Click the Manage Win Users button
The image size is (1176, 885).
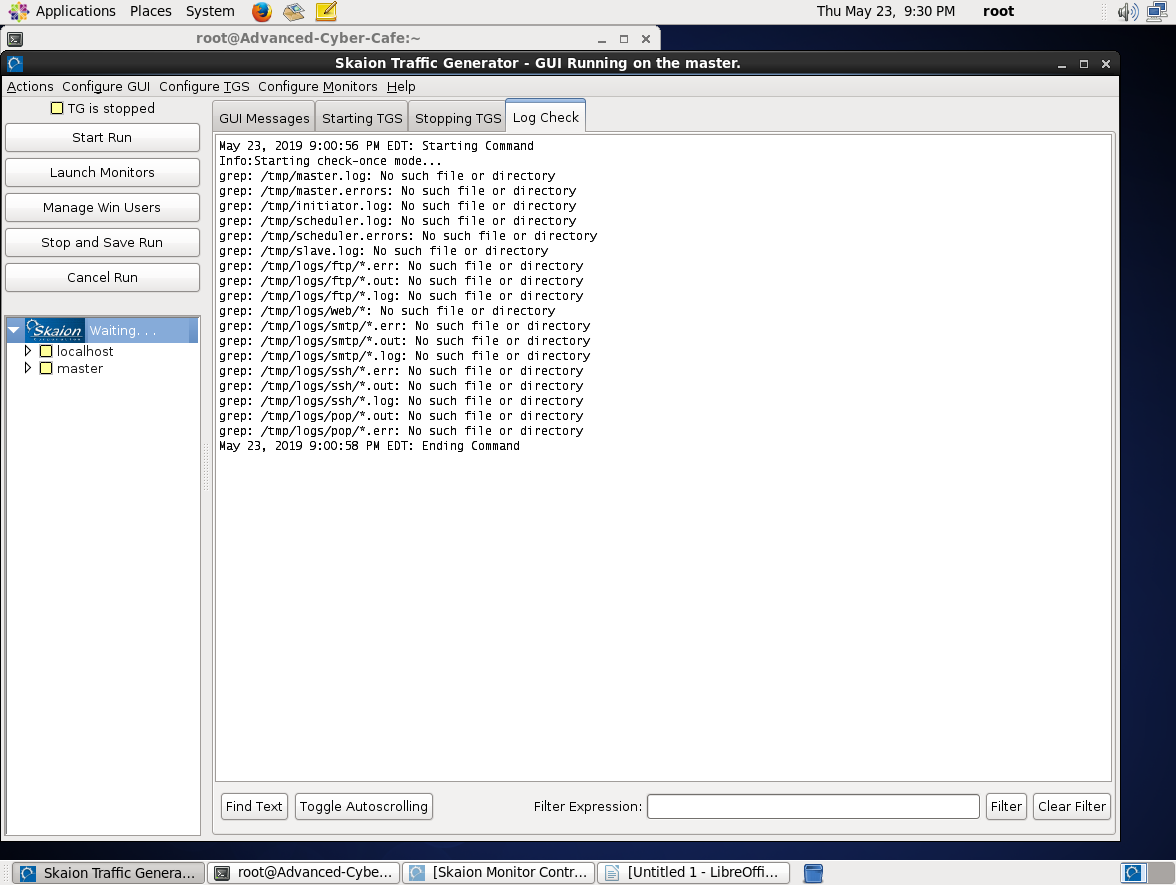click(102, 208)
